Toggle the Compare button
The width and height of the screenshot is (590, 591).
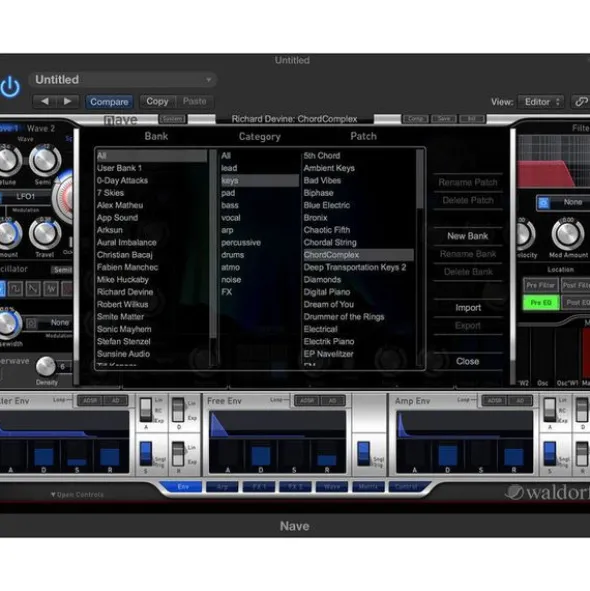click(x=109, y=102)
